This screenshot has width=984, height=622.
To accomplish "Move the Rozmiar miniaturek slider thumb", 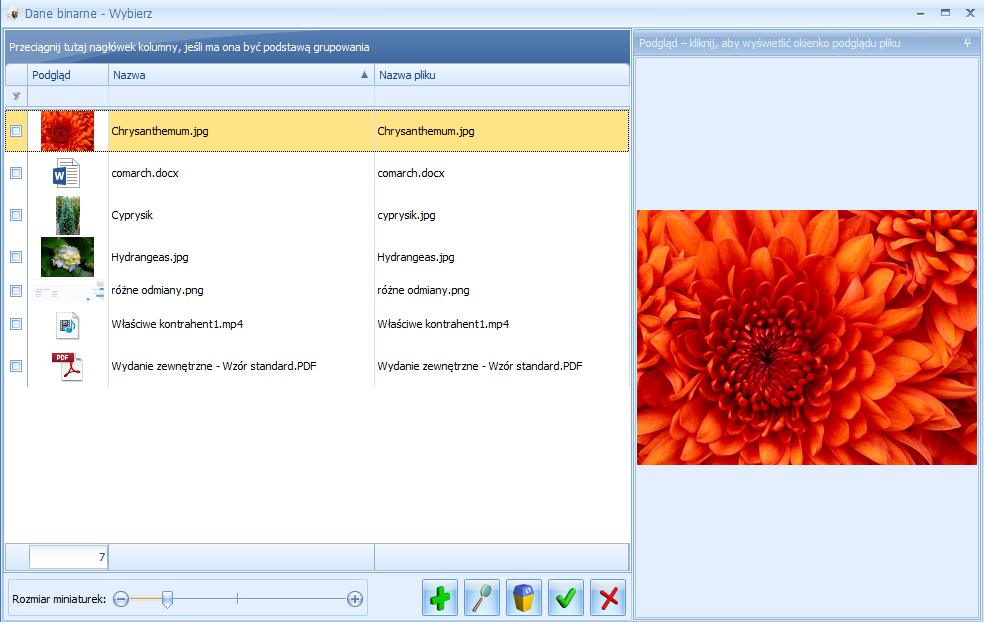I will click(167, 599).
